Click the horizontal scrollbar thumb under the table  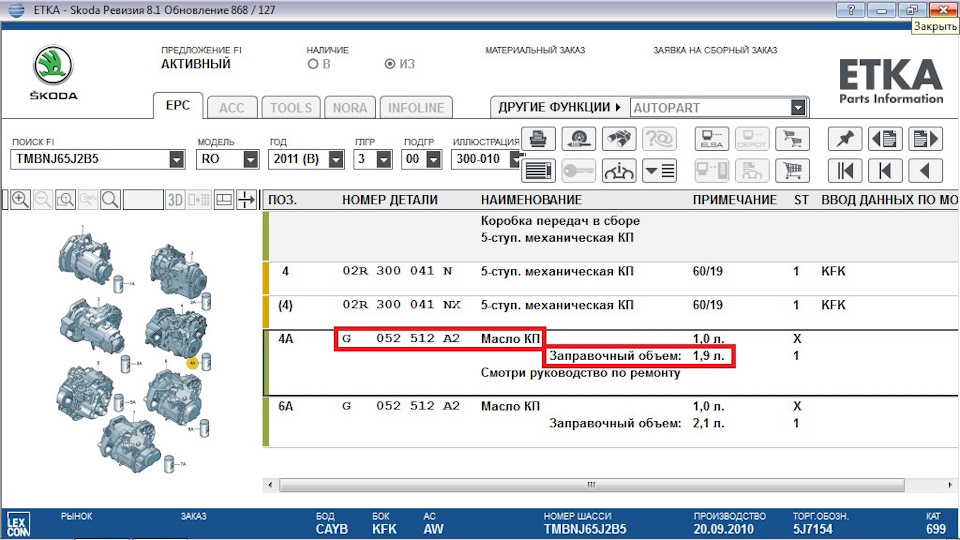click(x=591, y=485)
